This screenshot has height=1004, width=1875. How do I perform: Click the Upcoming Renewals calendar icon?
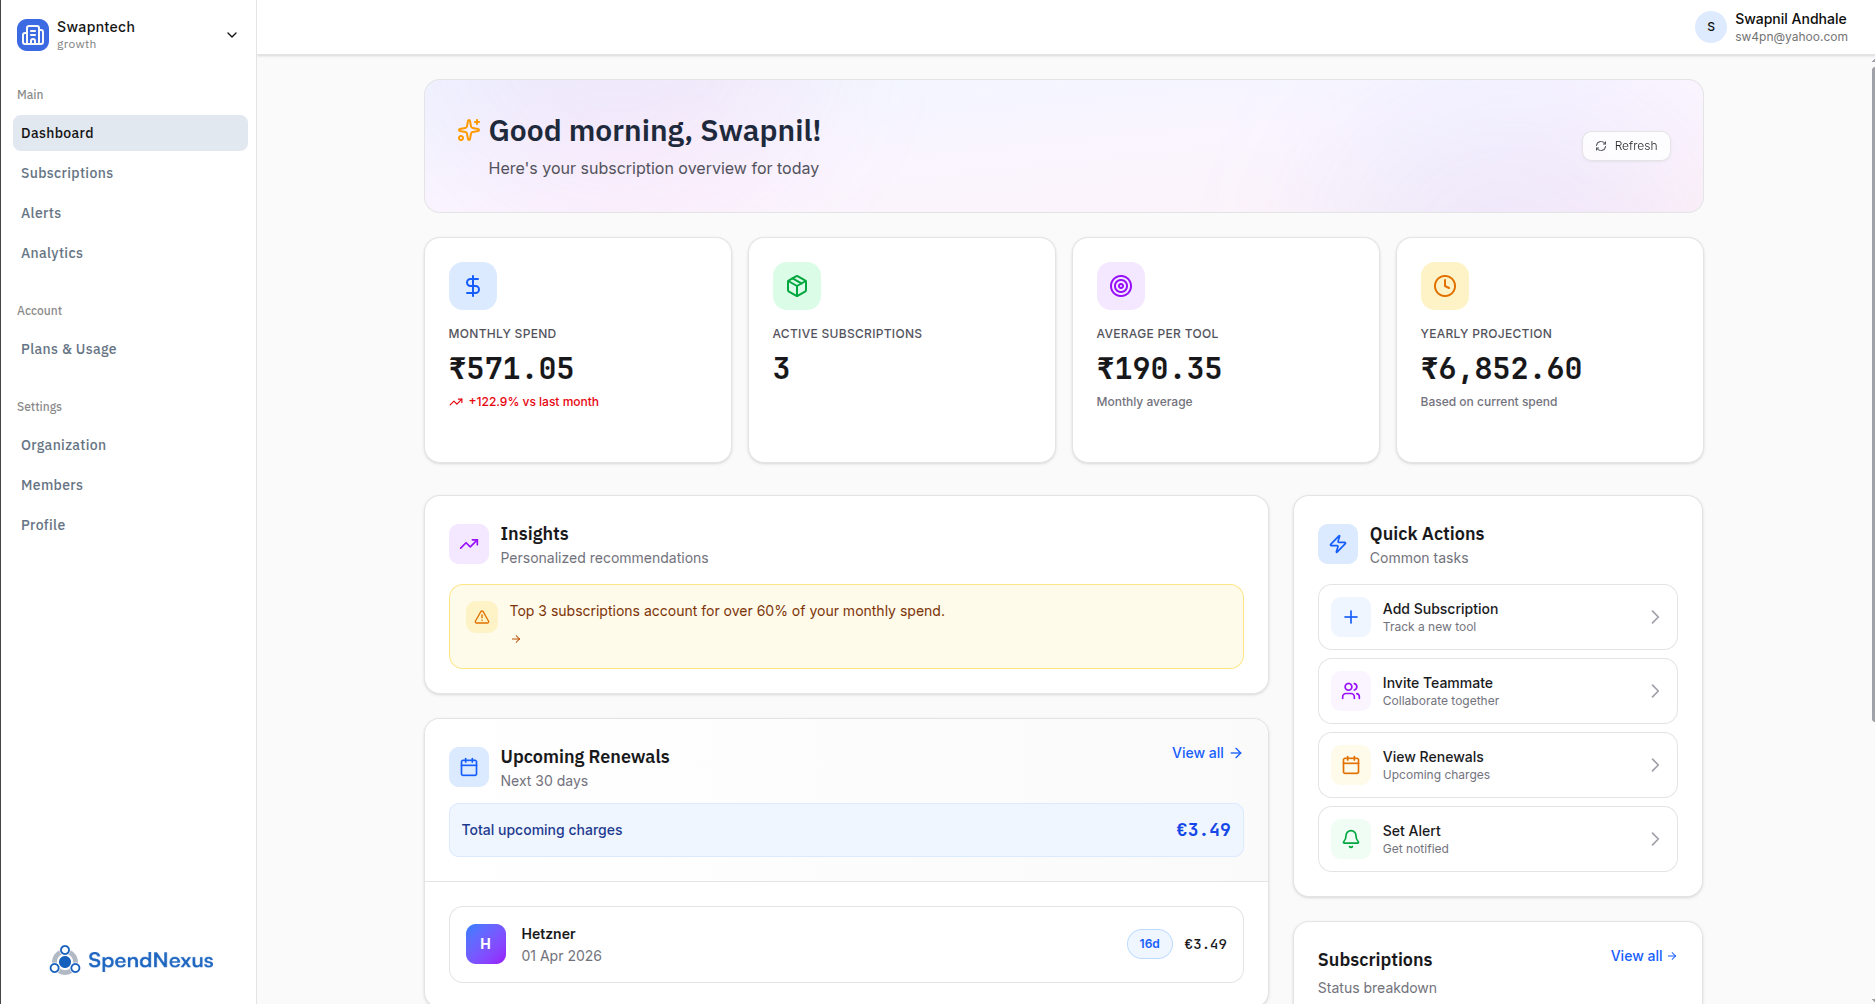468,766
